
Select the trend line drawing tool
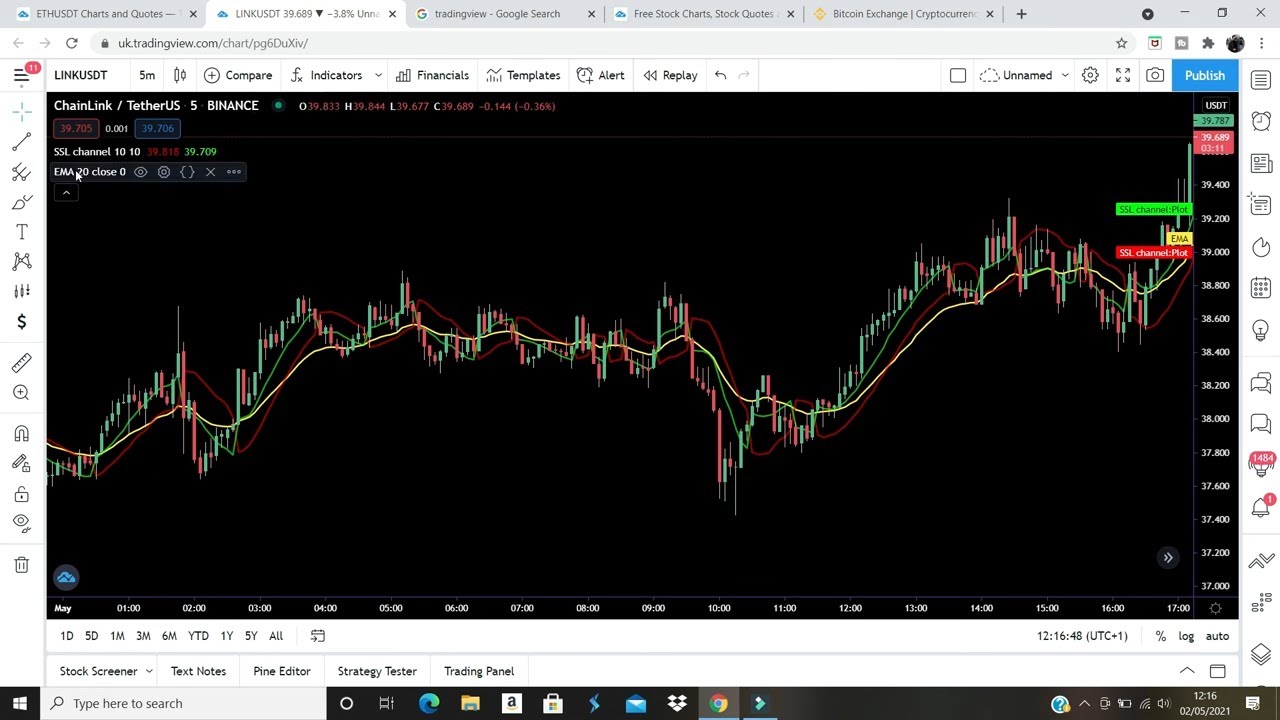(x=21, y=142)
